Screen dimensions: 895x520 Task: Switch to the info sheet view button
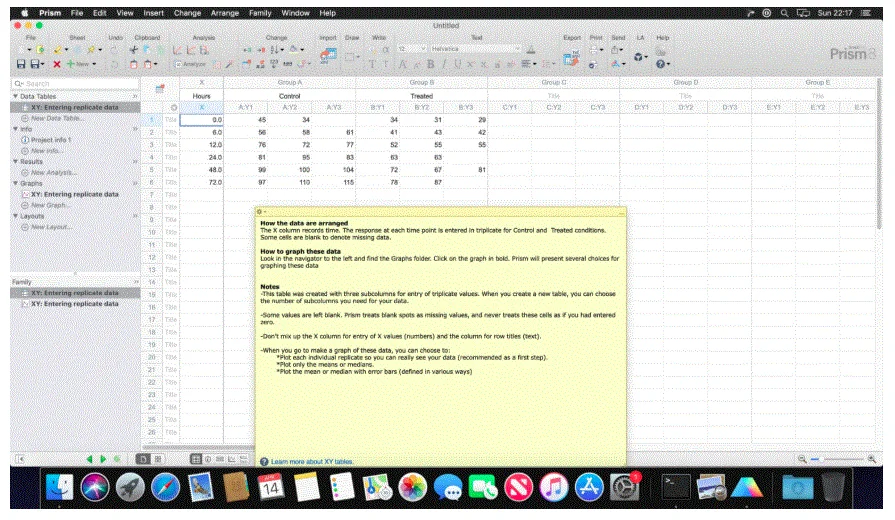pyautogui.click(x=208, y=459)
